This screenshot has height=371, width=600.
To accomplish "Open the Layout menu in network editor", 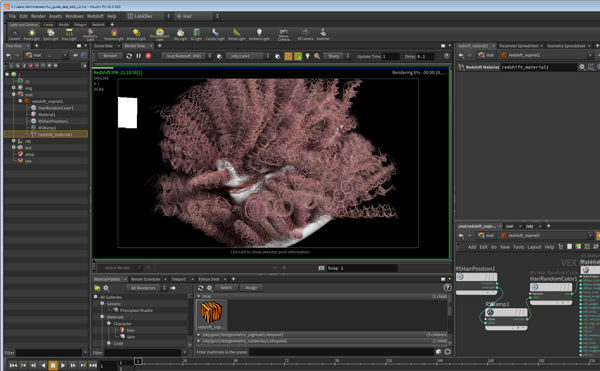I will pos(534,247).
